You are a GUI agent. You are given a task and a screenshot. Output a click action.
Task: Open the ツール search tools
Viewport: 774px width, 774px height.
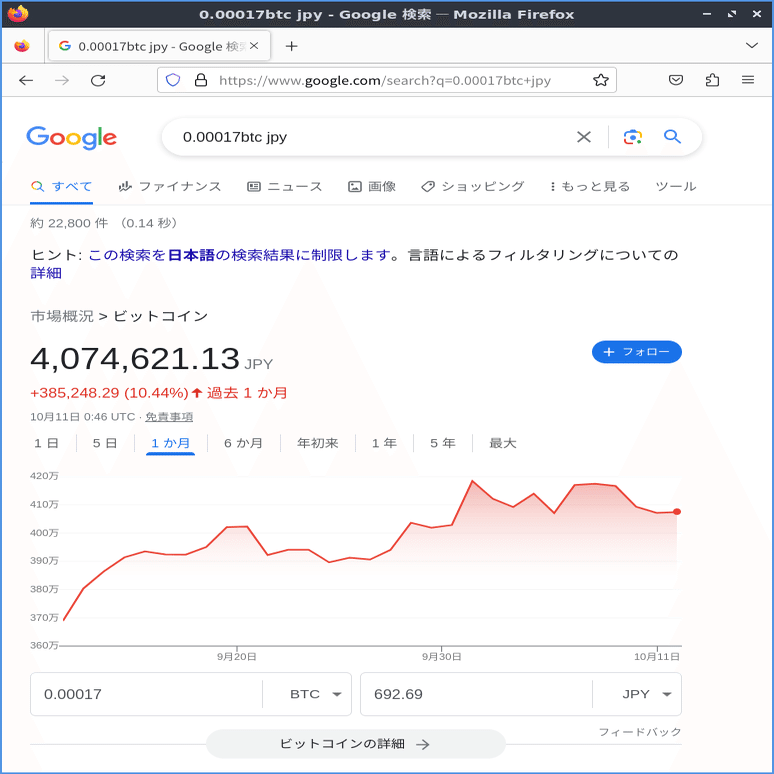(676, 187)
